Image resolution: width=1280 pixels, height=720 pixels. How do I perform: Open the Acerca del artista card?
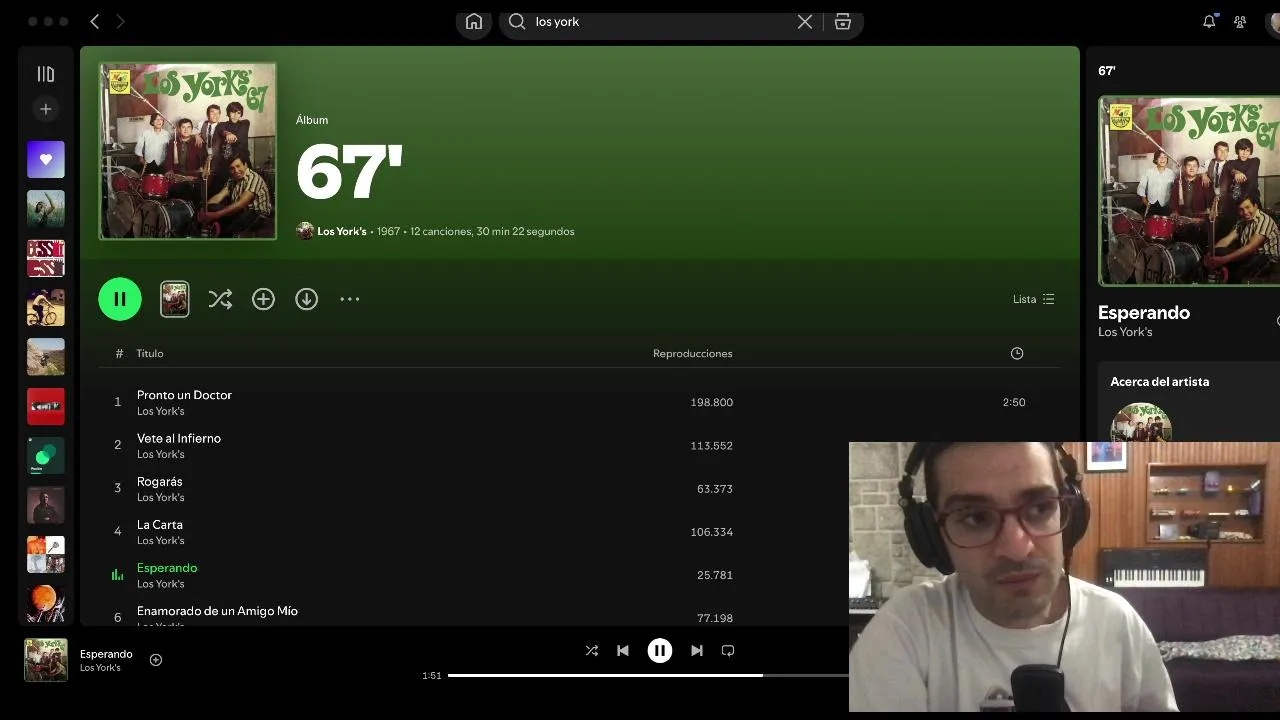[x=1189, y=404]
